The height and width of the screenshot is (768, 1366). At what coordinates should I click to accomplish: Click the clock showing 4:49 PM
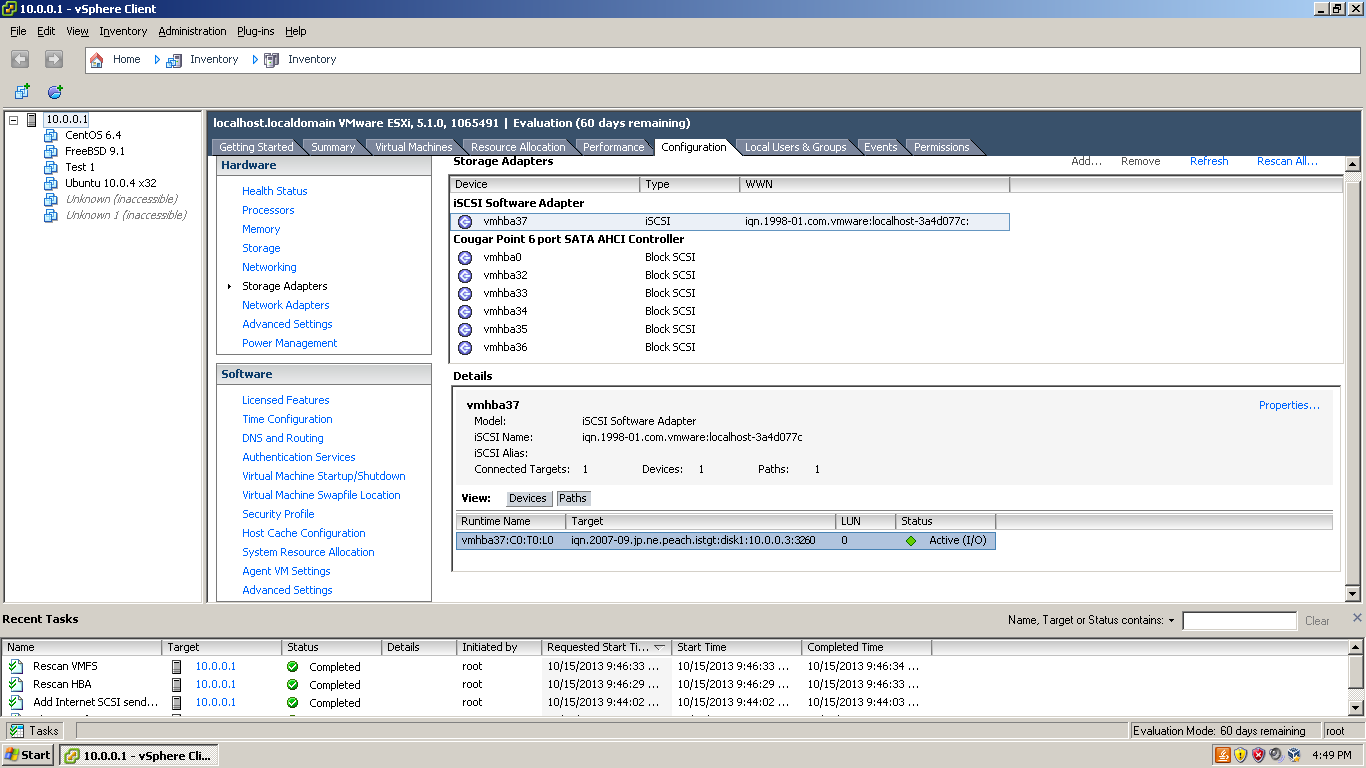click(x=1331, y=755)
